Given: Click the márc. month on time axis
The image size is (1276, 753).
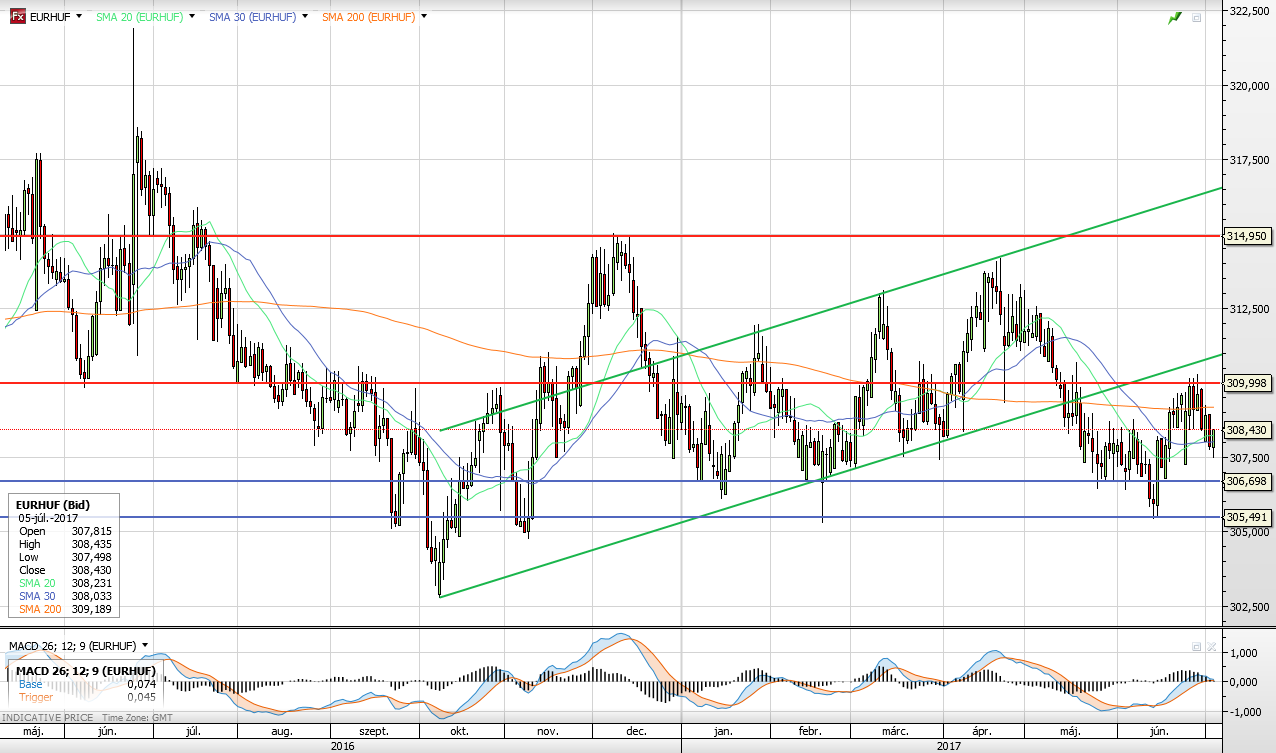Looking at the screenshot, I should 894,731.
